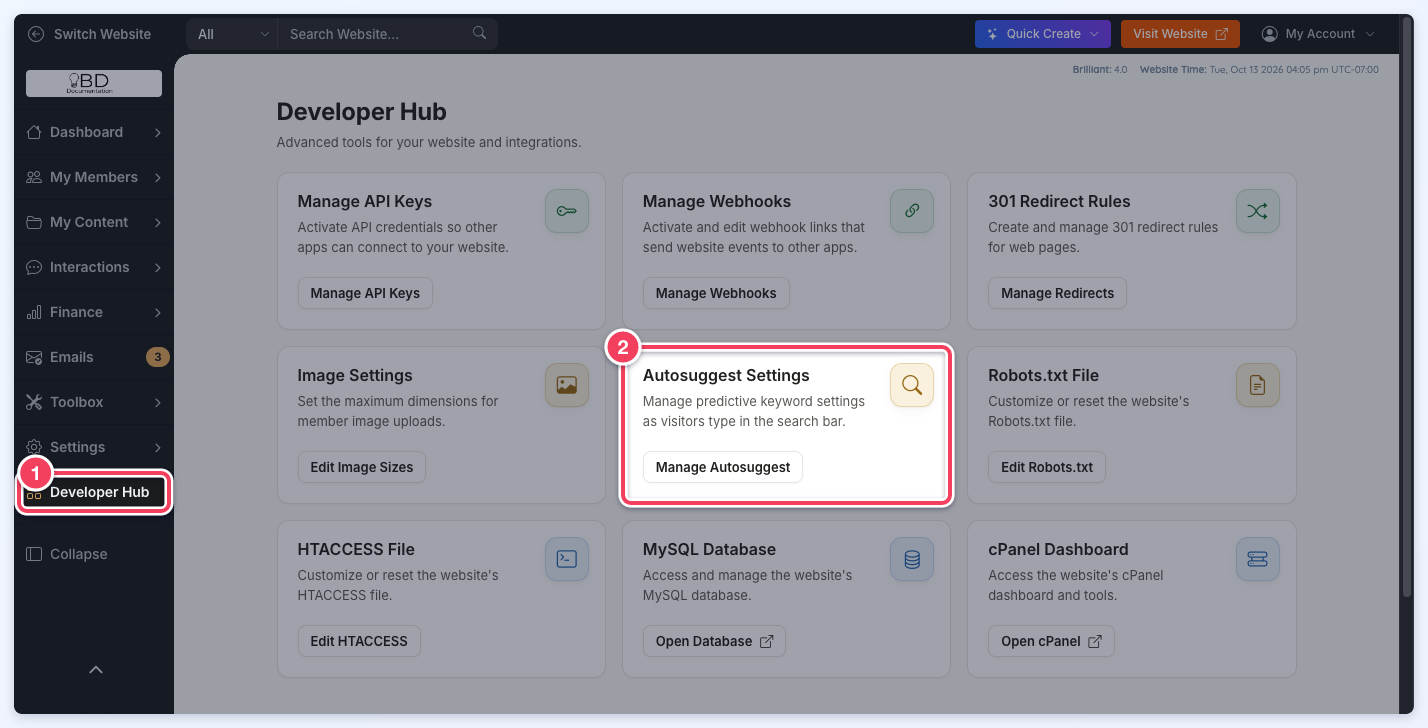
Task: Open the Settings sidebar menu
Action: click(94, 447)
